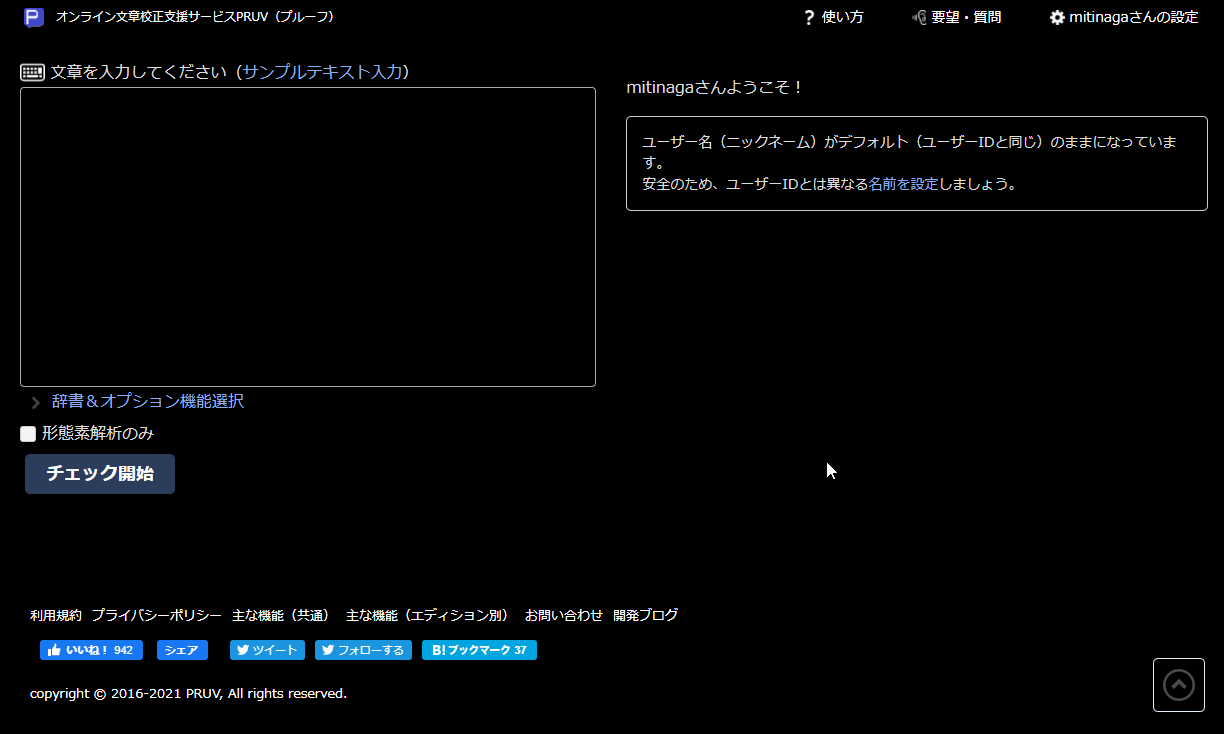Open settings via the gear icon
The width and height of the screenshot is (1224, 734).
1057,17
